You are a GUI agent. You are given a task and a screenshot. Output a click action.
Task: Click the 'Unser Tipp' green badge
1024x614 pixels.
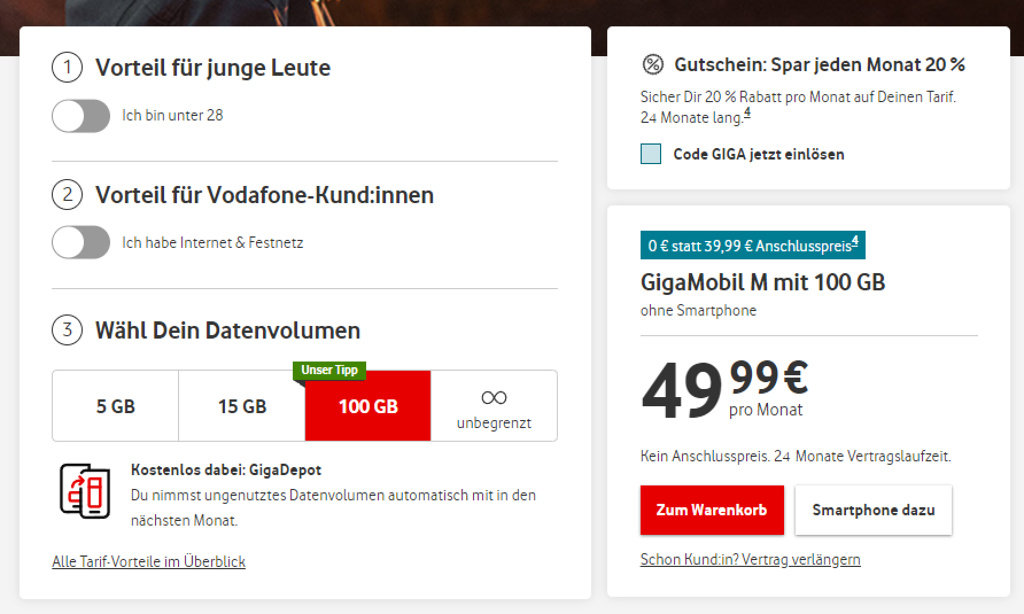[x=330, y=370]
